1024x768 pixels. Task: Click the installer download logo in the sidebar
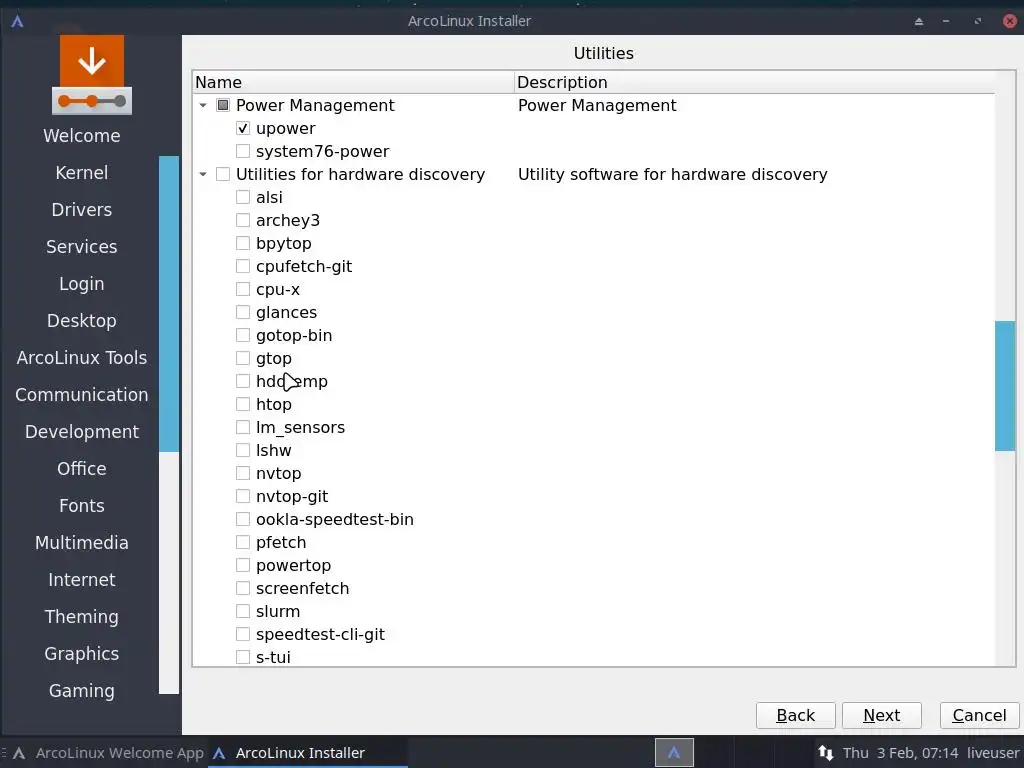pyautogui.click(x=91, y=75)
